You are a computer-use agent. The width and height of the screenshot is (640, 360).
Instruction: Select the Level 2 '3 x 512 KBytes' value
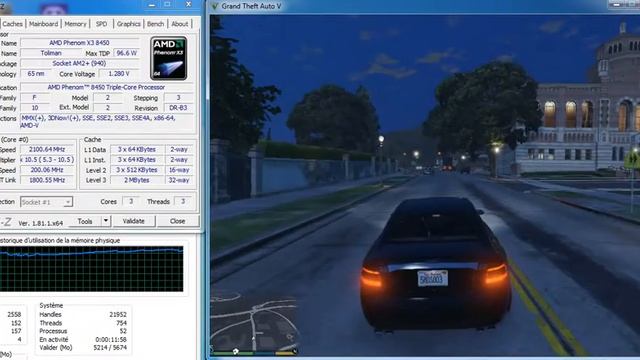pos(137,170)
